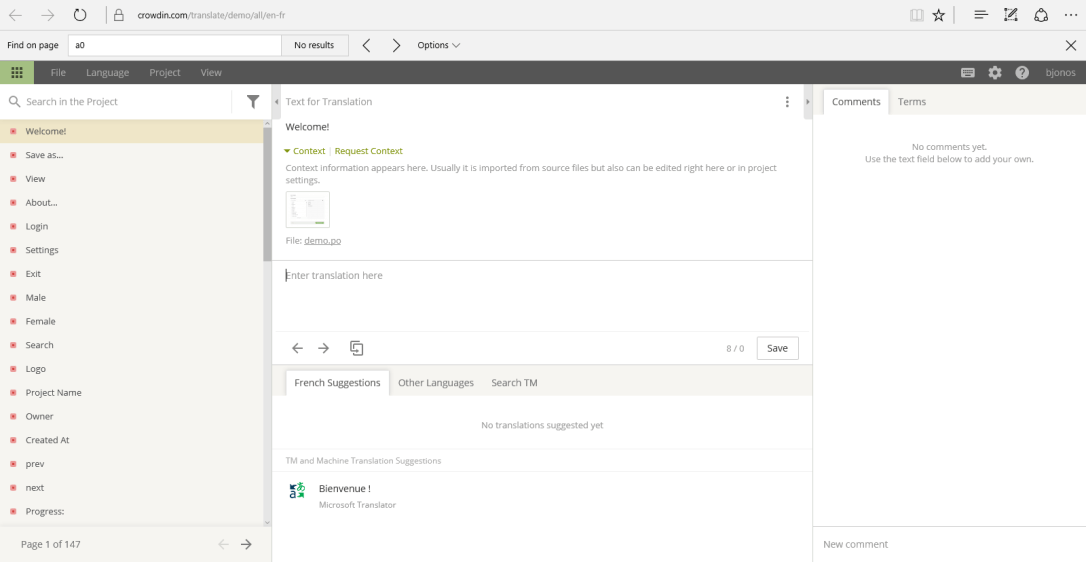Switch to the Comments tab
The width and height of the screenshot is (1086, 562).
point(856,102)
